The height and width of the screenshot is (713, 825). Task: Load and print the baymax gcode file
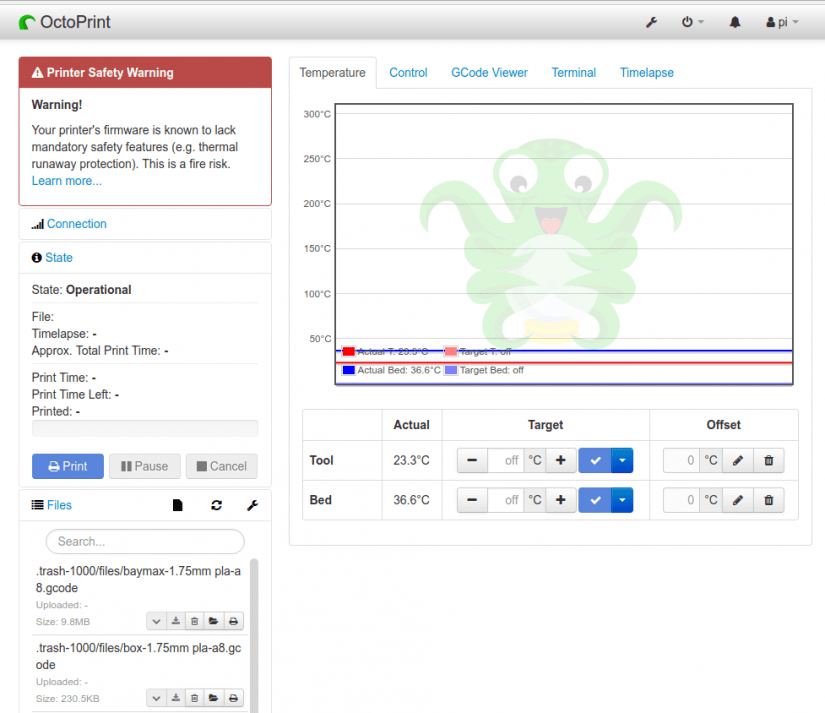[x=234, y=621]
